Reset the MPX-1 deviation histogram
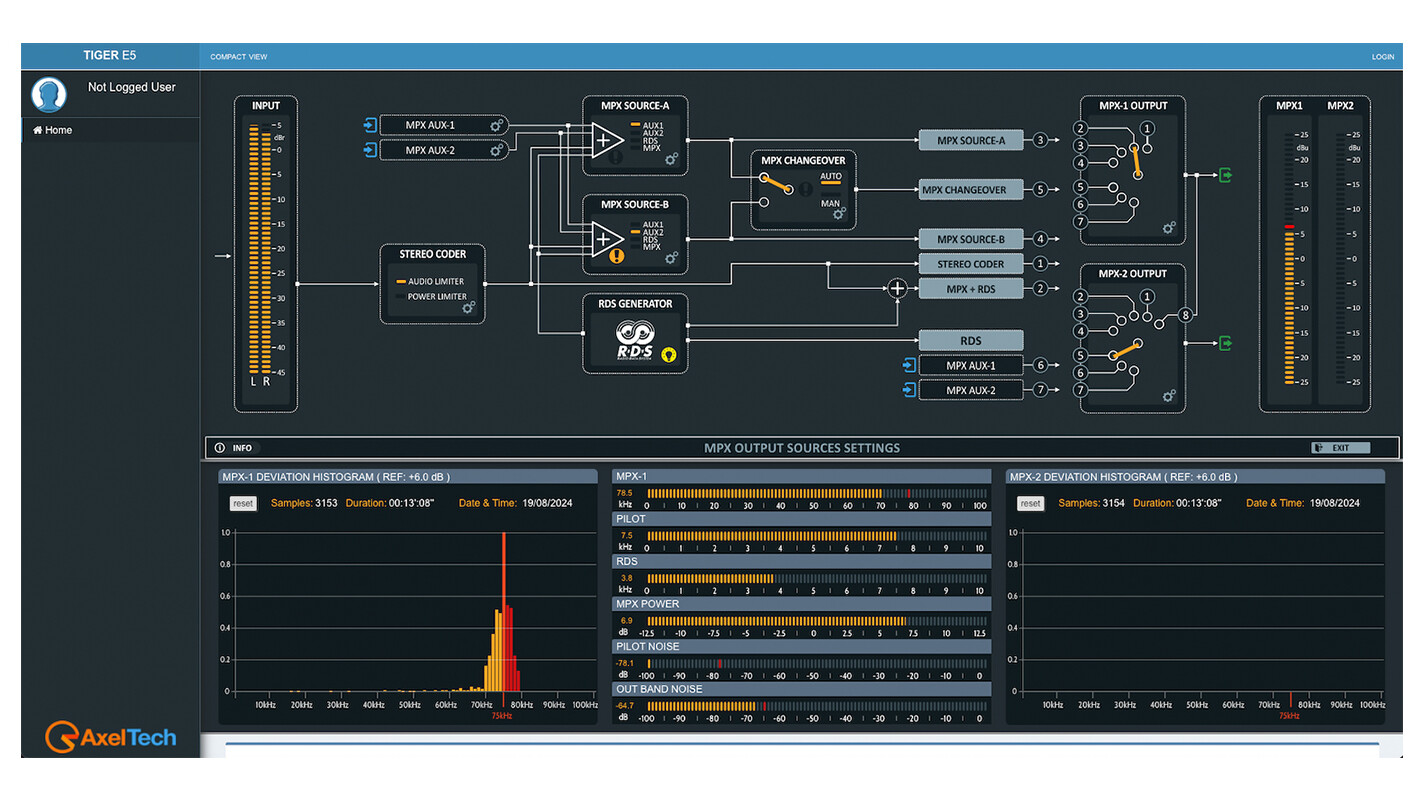This screenshot has height=800, width=1422. point(243,504)
